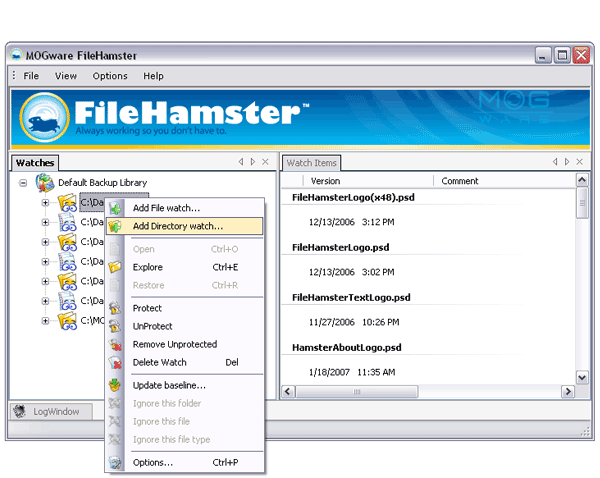The width and height of the screenshot is (600, 478).
Task: Expand the C:\MO watch node
Action: [x=45, y=320]
